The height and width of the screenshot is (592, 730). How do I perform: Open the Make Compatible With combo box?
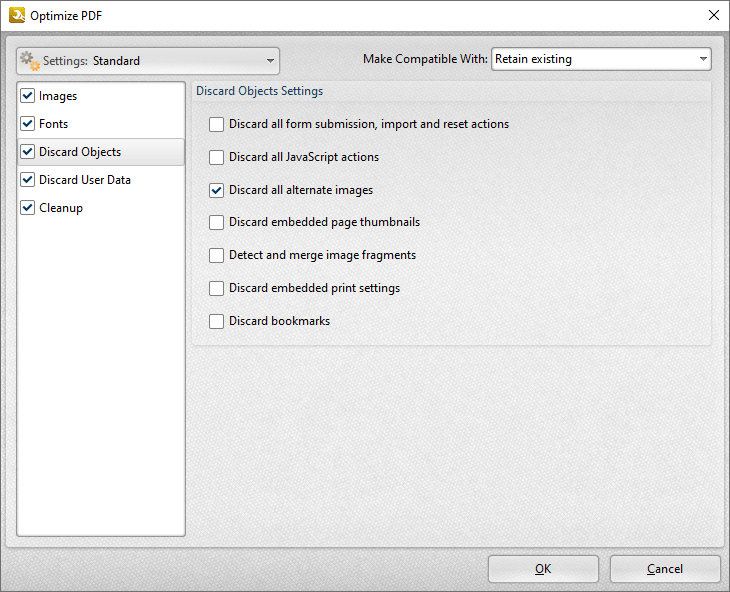pyautogui.click(x=601, y=59)
